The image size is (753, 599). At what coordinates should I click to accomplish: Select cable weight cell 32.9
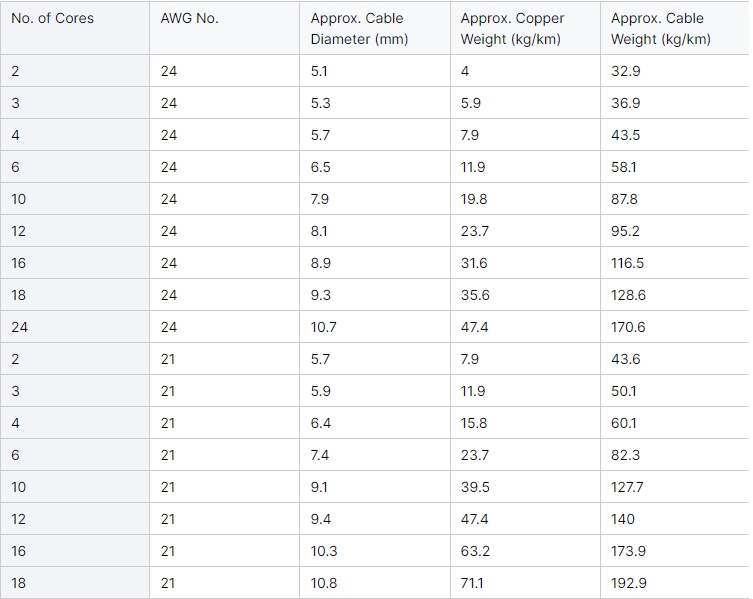click(x=625, y=71)
